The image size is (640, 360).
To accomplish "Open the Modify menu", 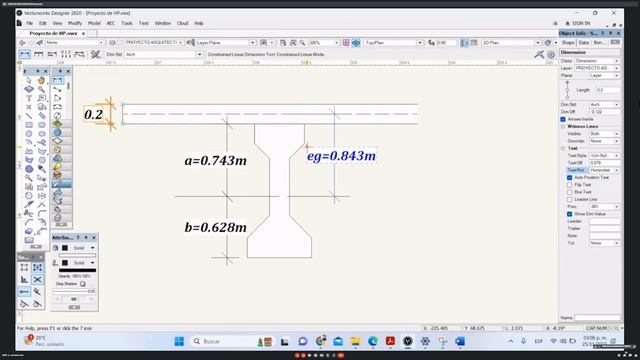I will pos(75,23).
